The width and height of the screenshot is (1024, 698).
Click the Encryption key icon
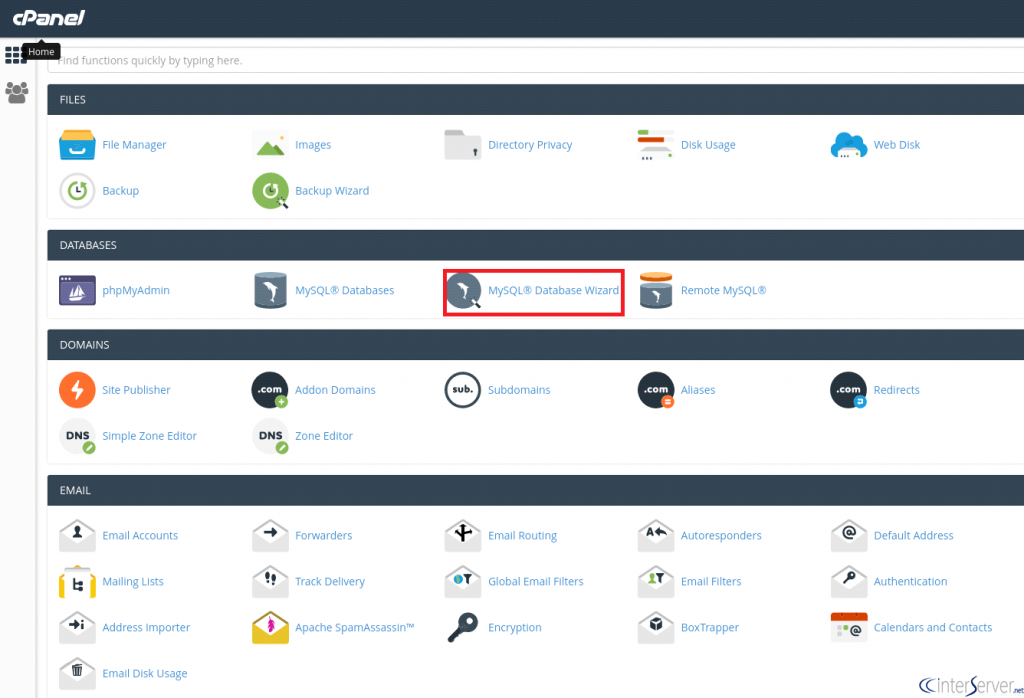tap(463, 627)
